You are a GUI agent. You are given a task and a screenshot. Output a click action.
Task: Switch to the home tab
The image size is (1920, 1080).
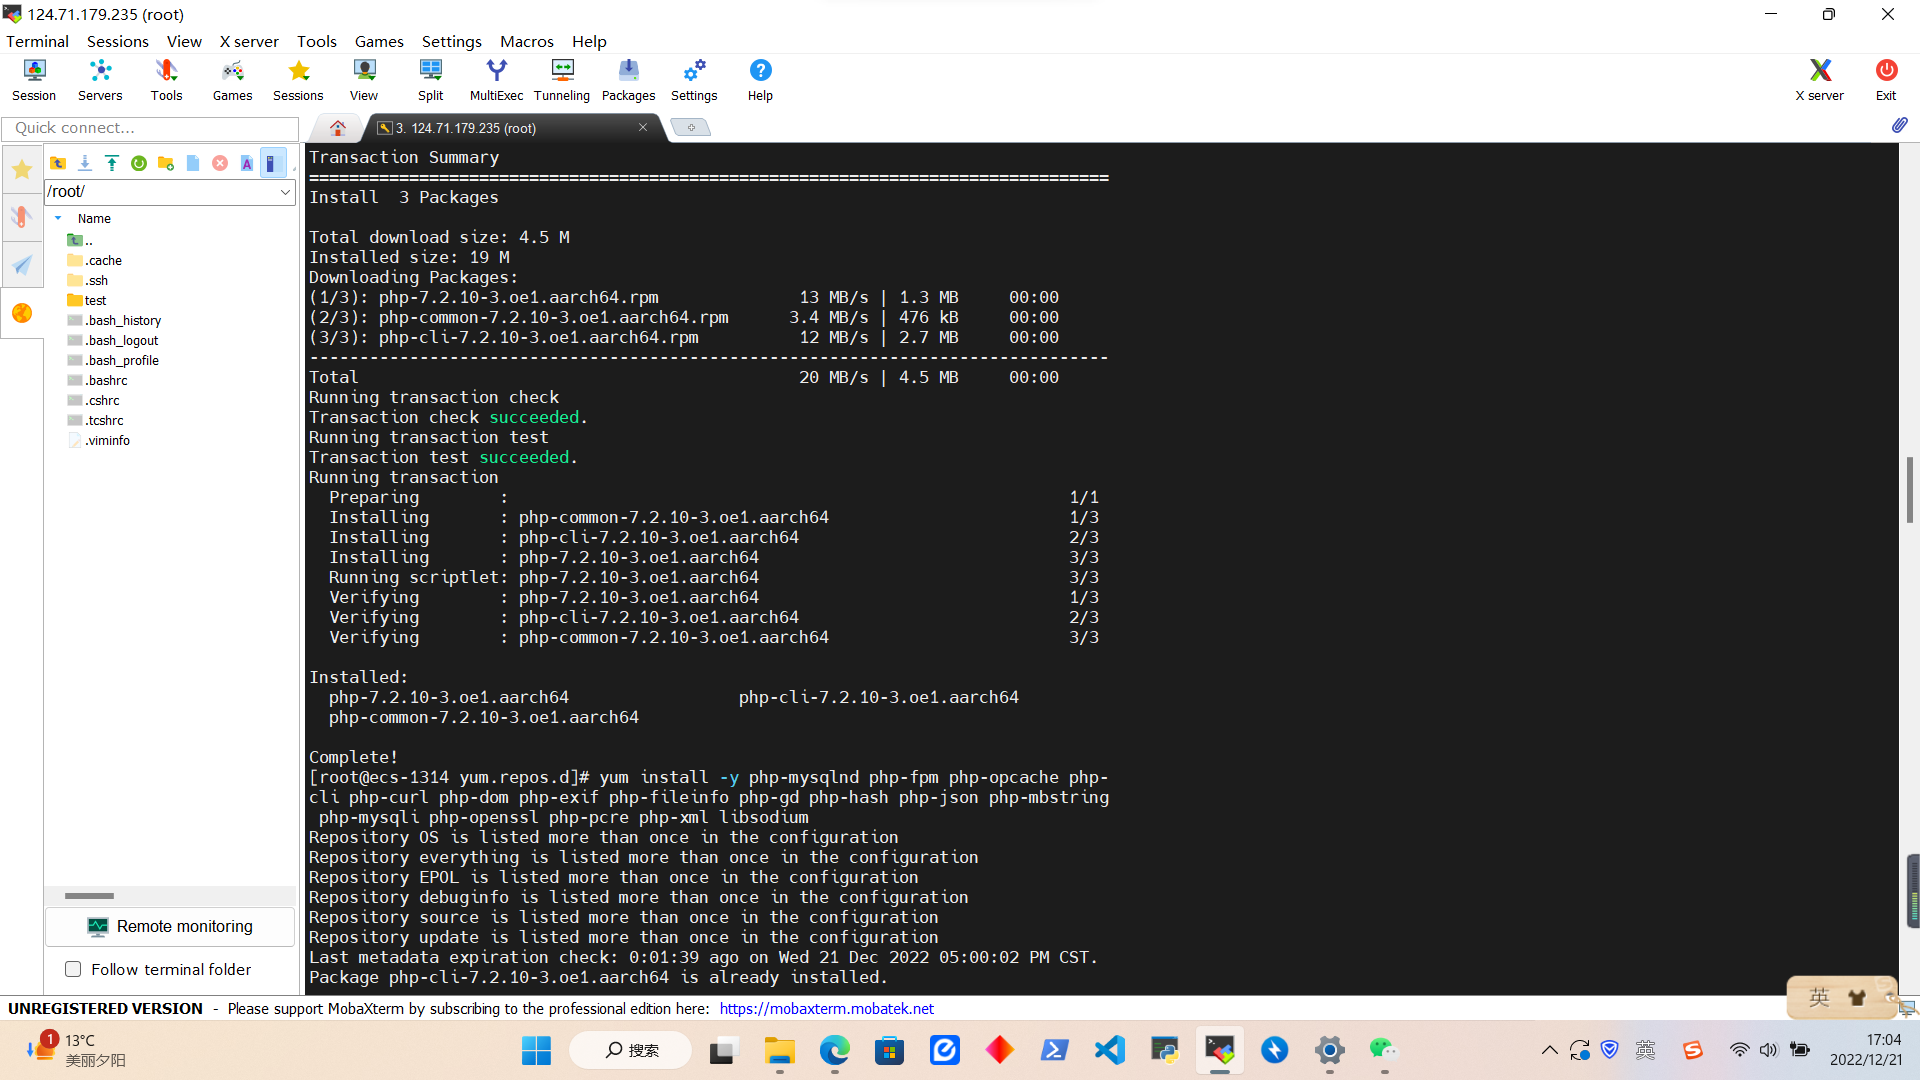(x=337, y=128)
